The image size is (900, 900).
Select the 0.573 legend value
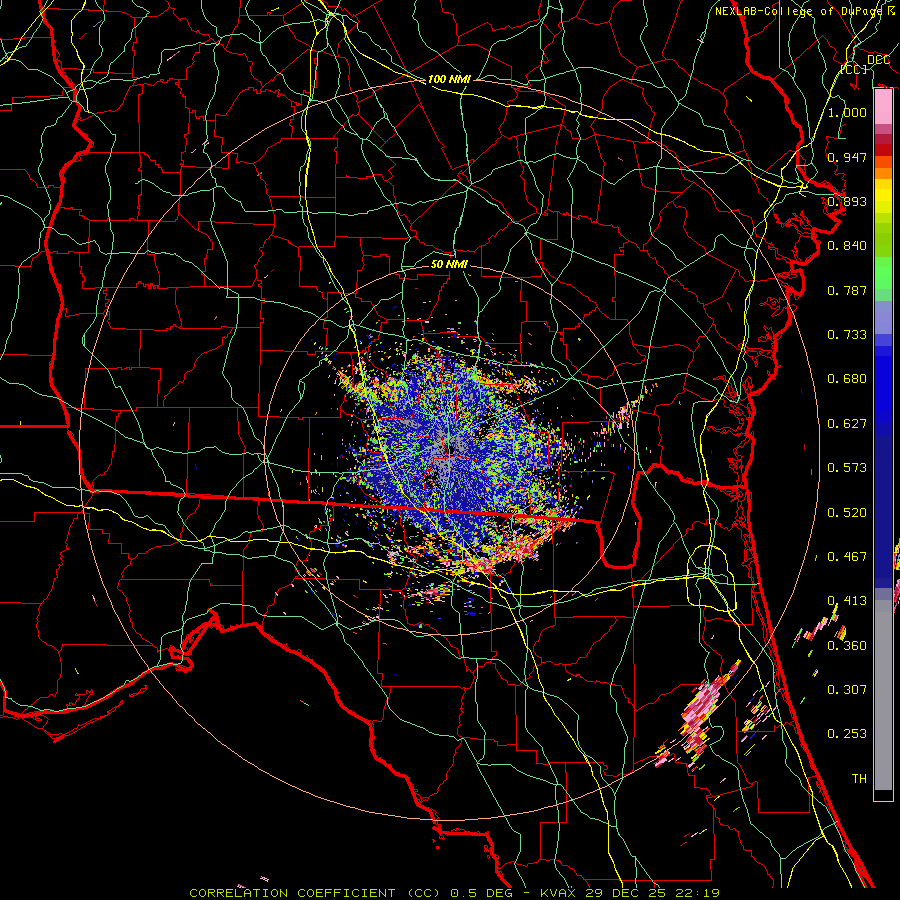[847, 467]
